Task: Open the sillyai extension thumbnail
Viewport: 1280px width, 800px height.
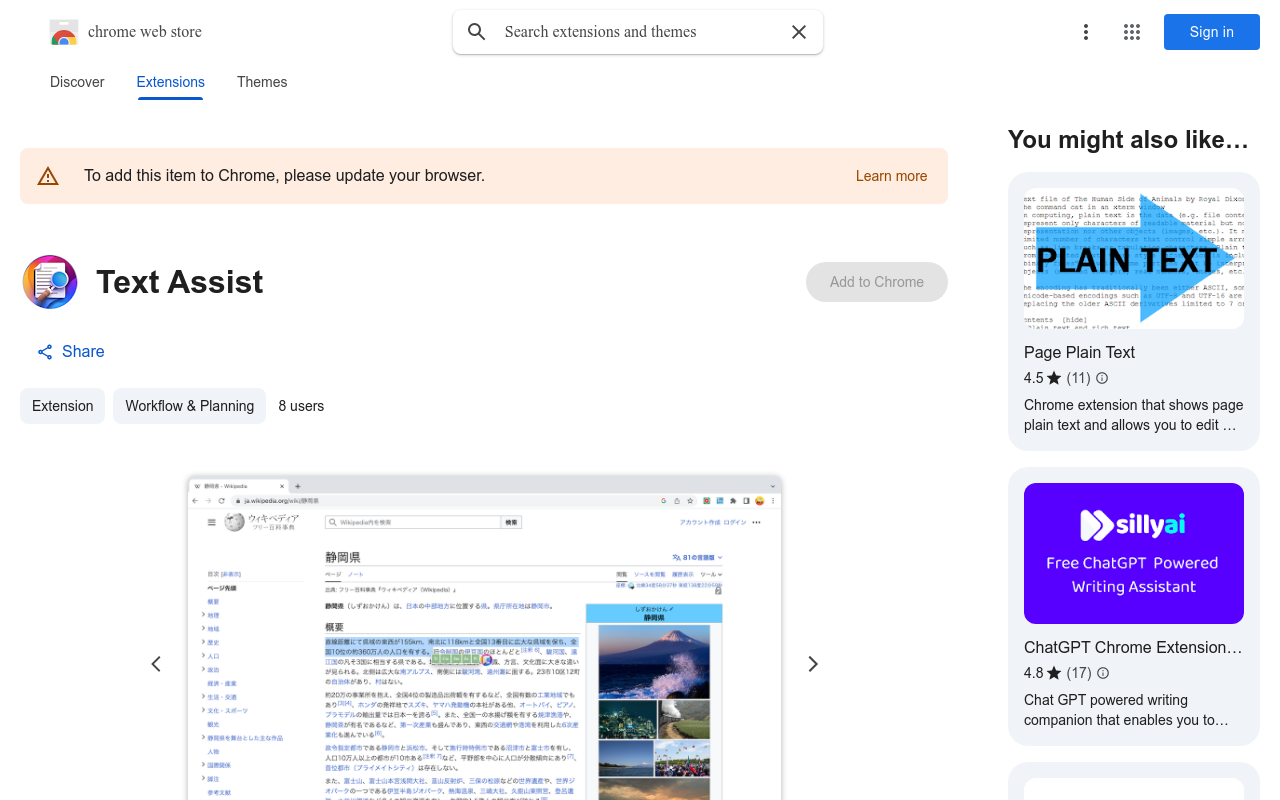Action: coord(1134,553)
